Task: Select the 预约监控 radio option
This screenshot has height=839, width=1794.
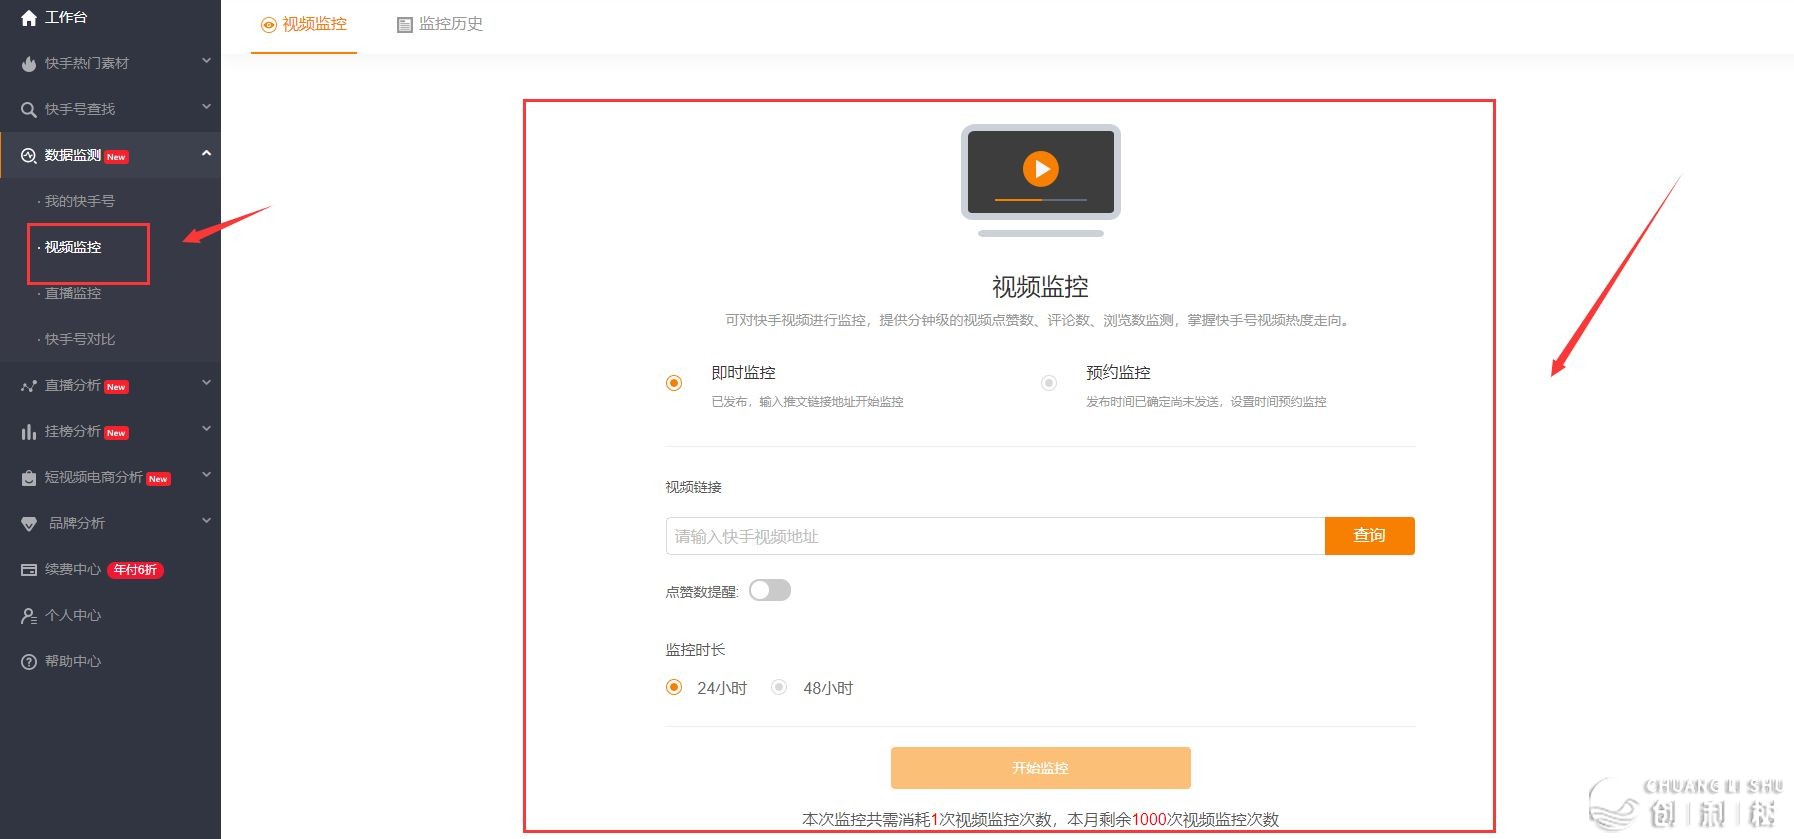Action: tap(1049, 383)
